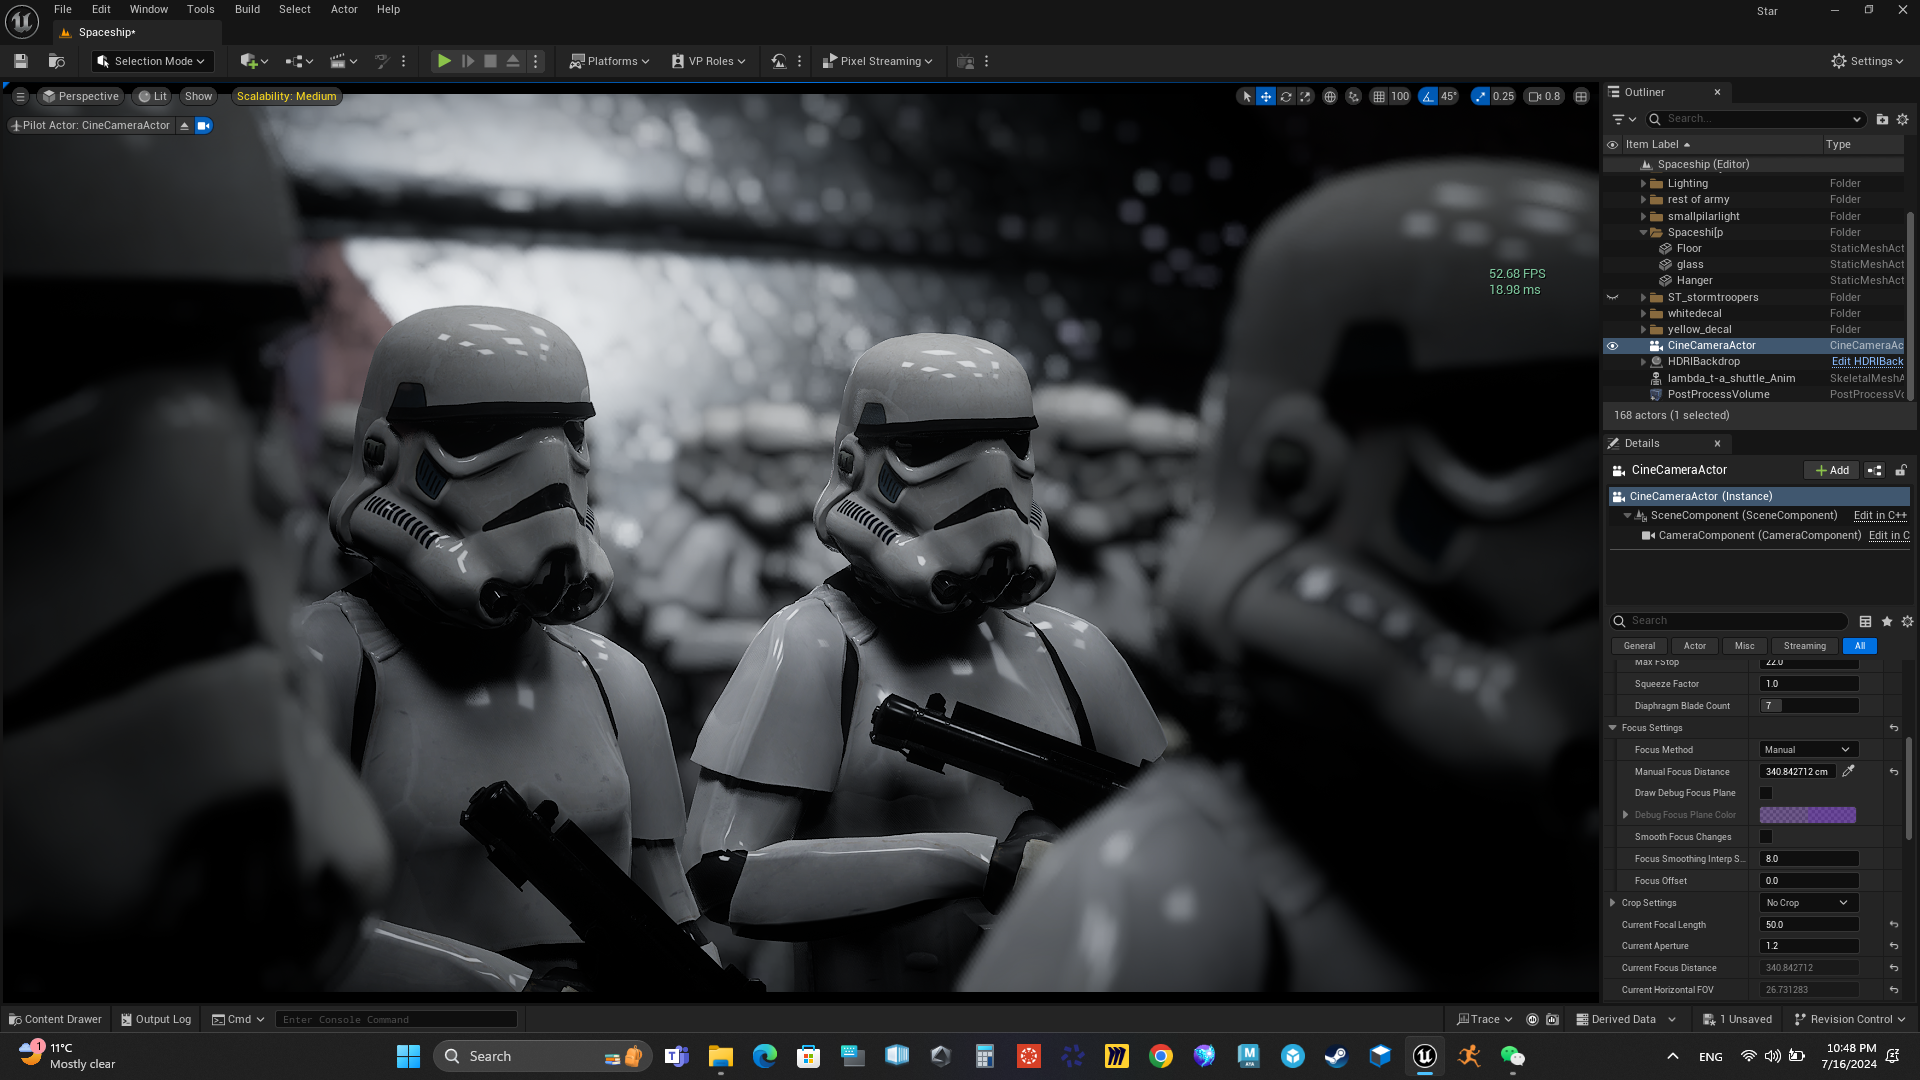Click the Save current level icon
Screen dimensions: 1920x1080
[x=20, y=61]
